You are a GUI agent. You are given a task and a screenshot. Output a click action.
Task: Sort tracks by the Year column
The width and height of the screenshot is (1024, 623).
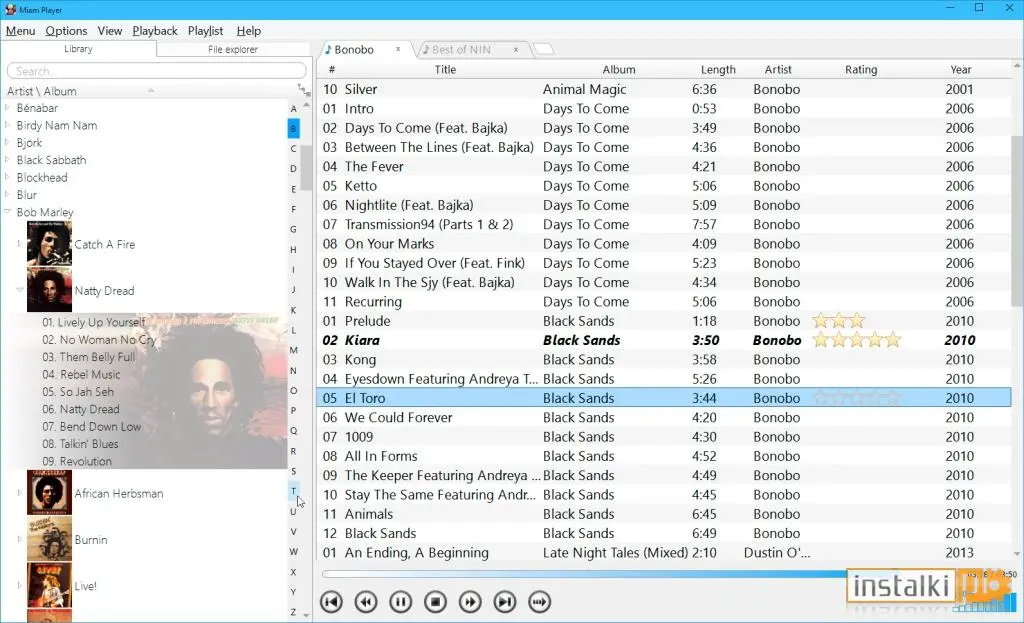pyautogui.click(x=961, y=69)
